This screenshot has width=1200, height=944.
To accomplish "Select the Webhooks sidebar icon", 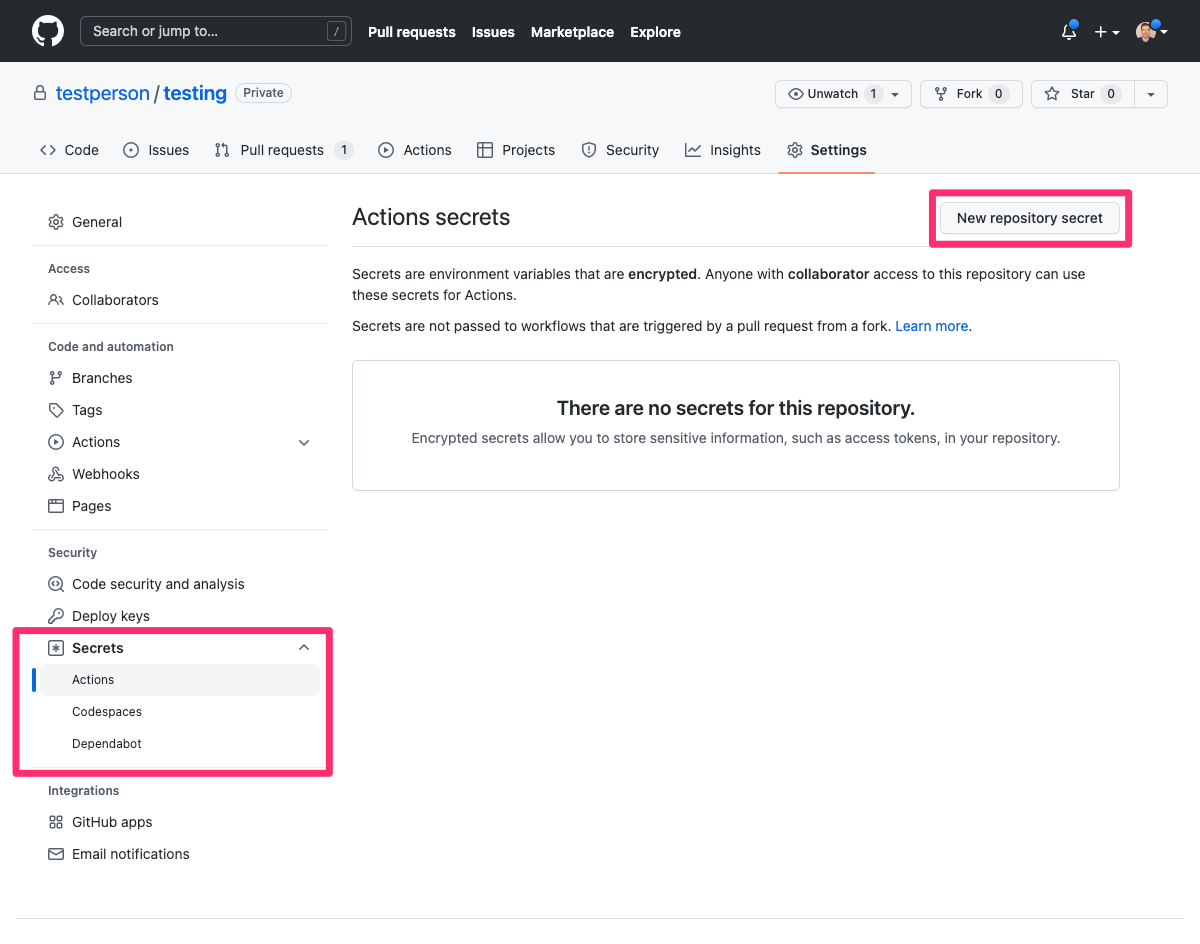I will coord(56,473).
